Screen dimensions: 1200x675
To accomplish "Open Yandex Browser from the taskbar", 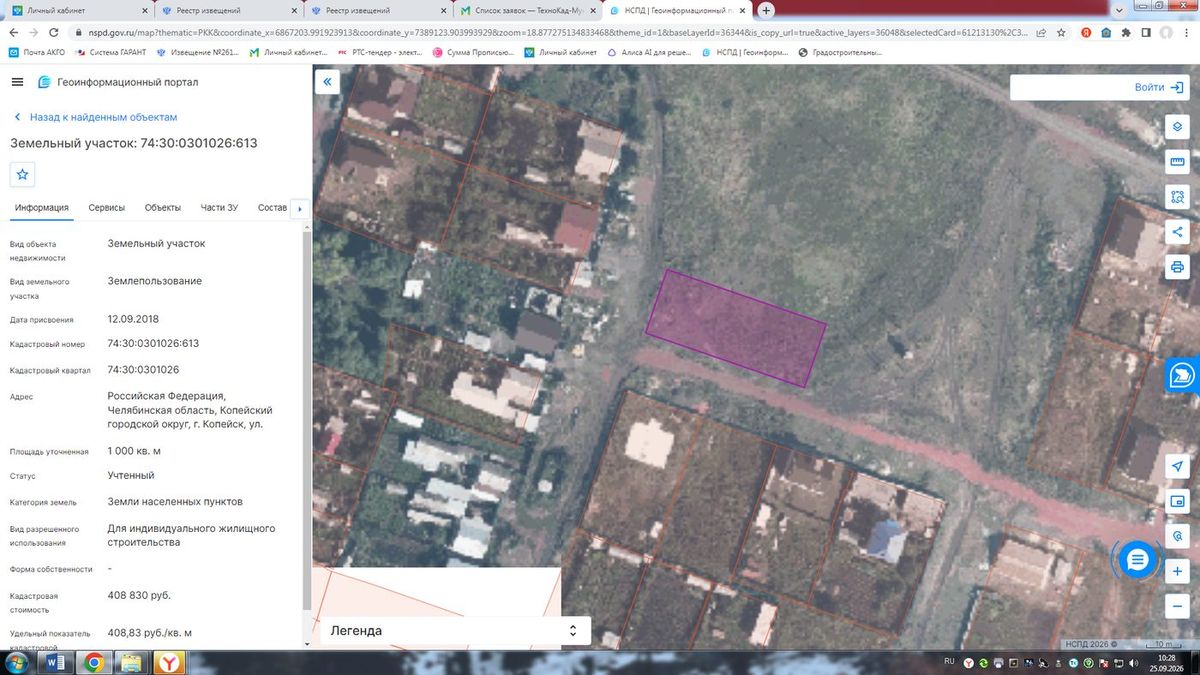I will (x=171, y=662).
